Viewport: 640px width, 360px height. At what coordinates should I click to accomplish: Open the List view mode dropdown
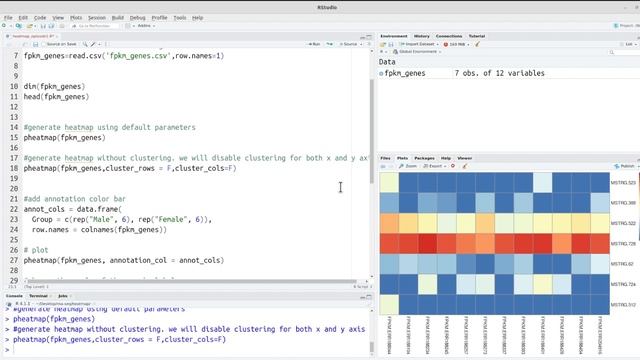pyautogui.click(x=629, y=44)
